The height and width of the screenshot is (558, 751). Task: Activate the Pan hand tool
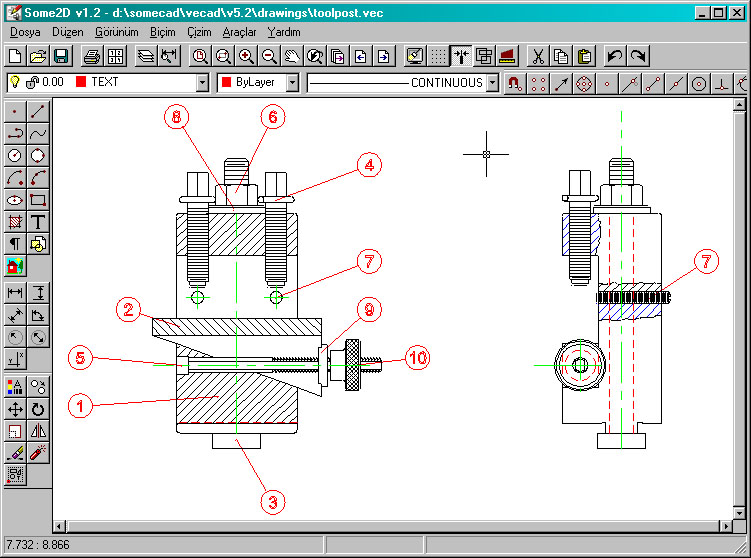pos(292,56)
